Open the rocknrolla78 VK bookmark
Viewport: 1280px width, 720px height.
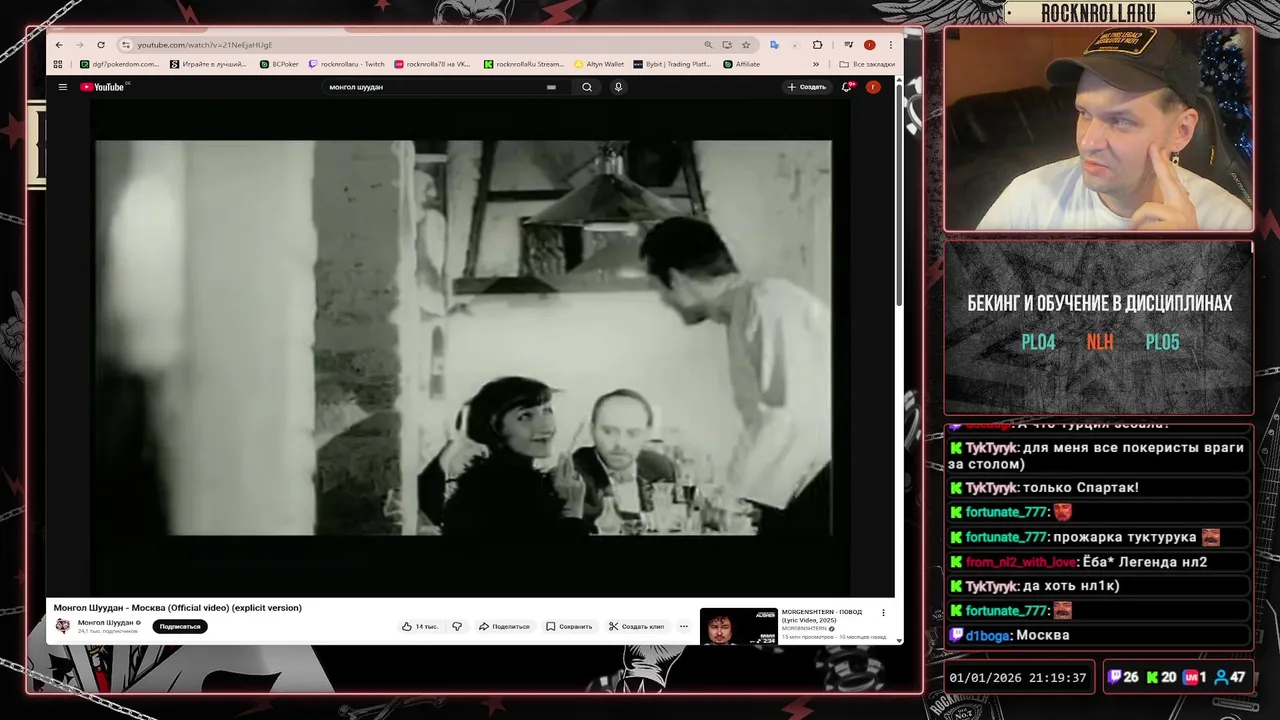pyautogui.click(x=432, y=64)
